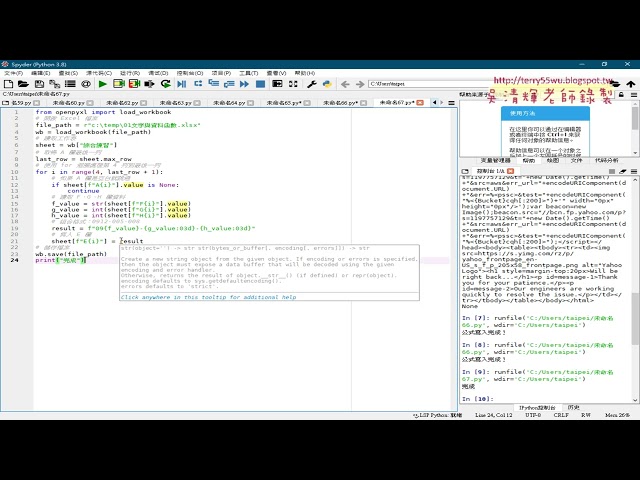Open the PYTHONPATH manager
Screen dimensions: 640x480
coord(327,84)
